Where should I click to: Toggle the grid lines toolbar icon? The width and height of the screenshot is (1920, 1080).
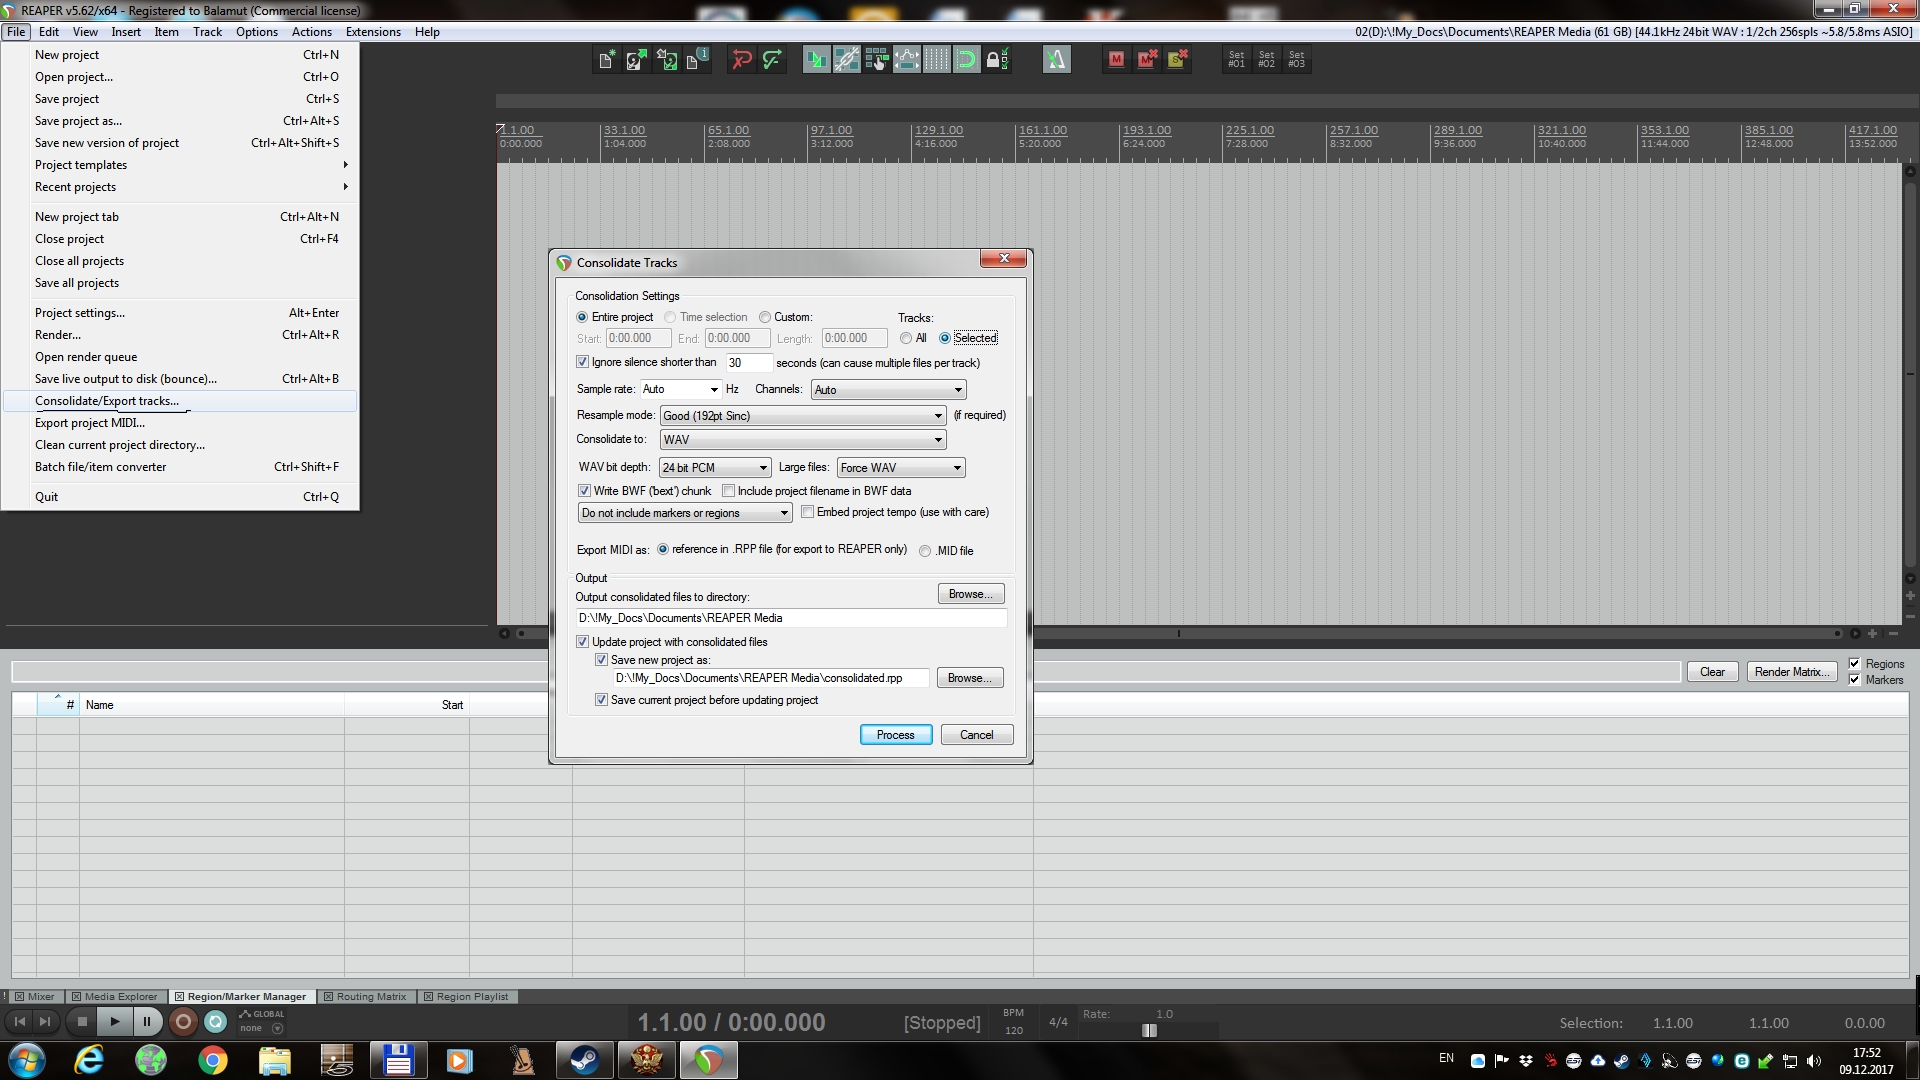(x=936, y=60)
